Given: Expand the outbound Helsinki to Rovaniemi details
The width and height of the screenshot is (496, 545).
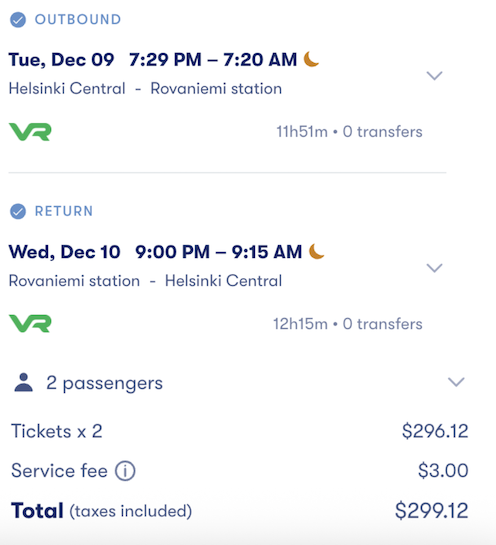Looking at the screenshot, I should (434, 75).
